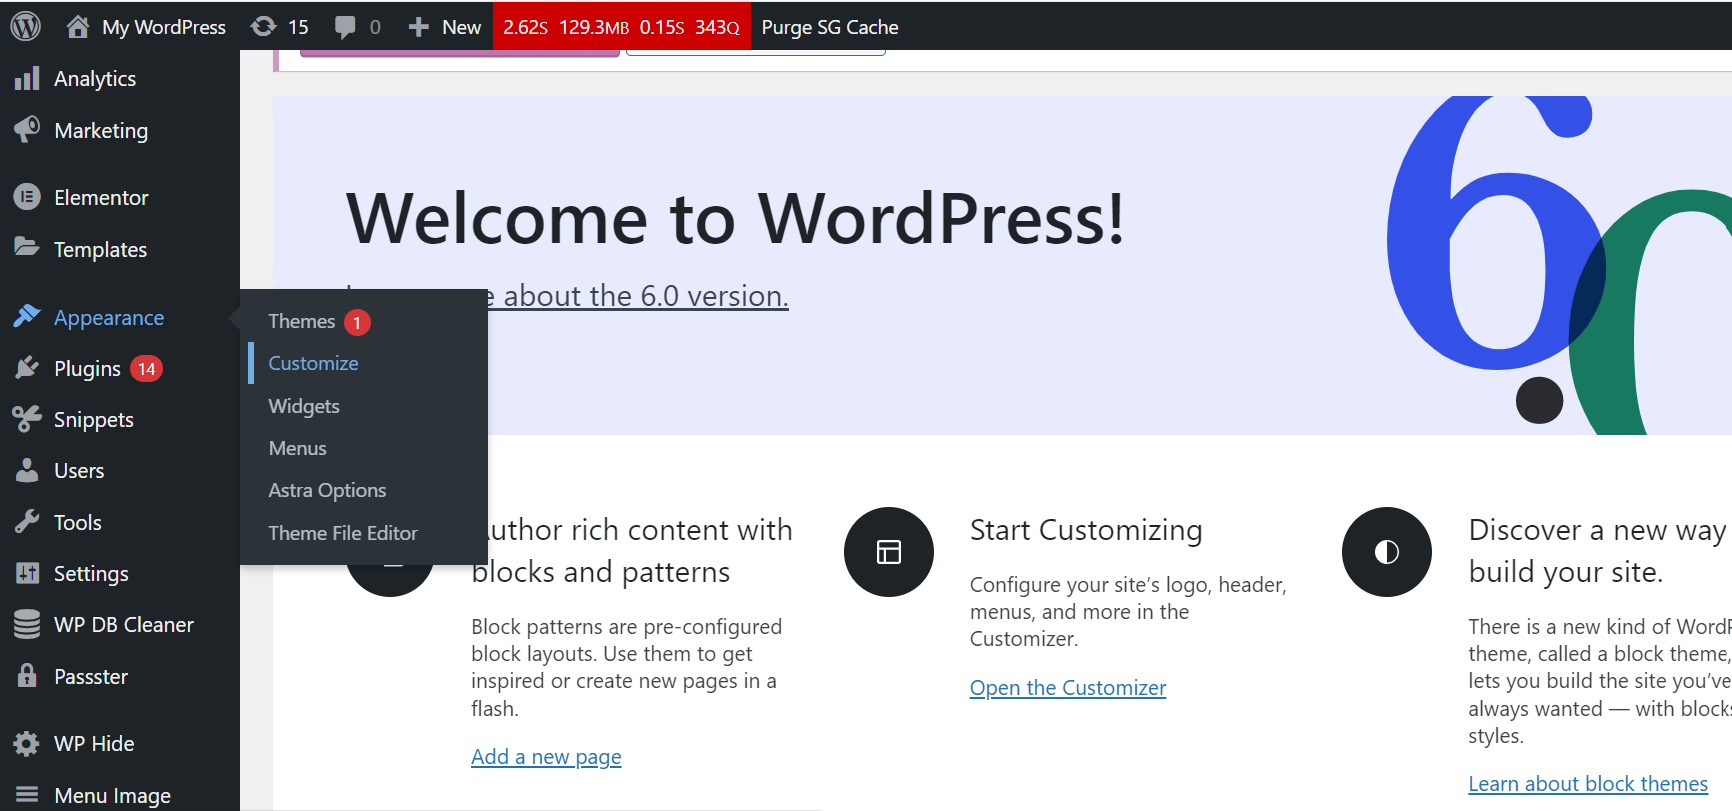1732x811 pixels.
Task: Click the home icon beside My WordPress
Action: 78,27
